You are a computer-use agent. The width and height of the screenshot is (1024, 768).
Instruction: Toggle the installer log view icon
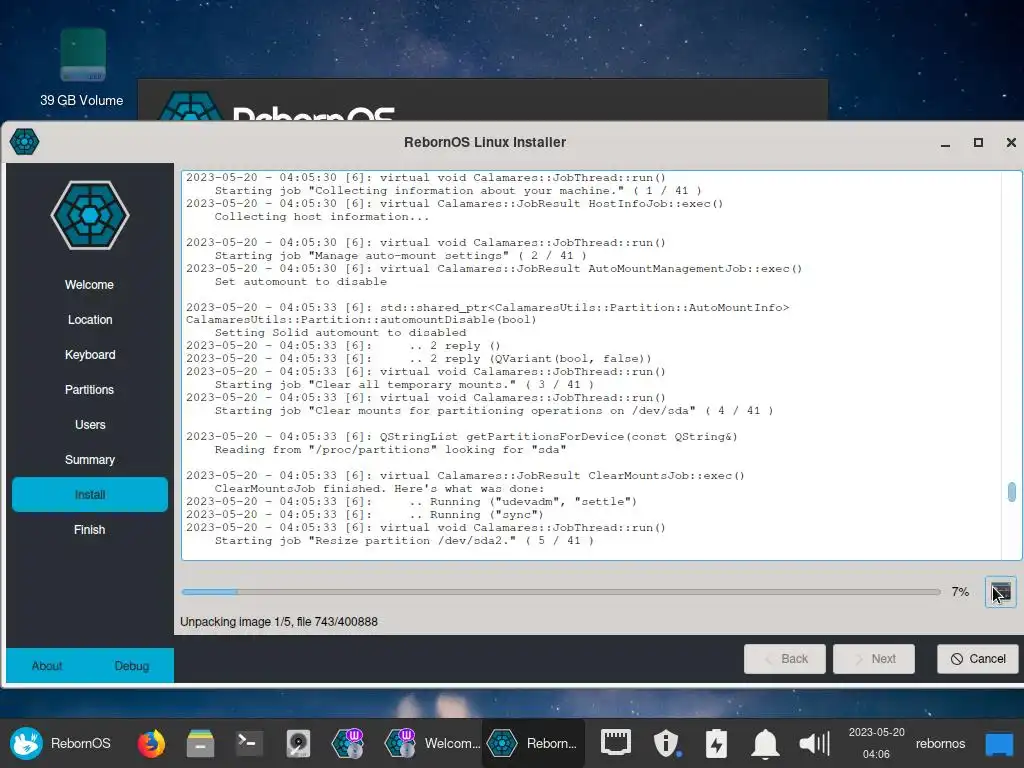tap(1000, 592)
